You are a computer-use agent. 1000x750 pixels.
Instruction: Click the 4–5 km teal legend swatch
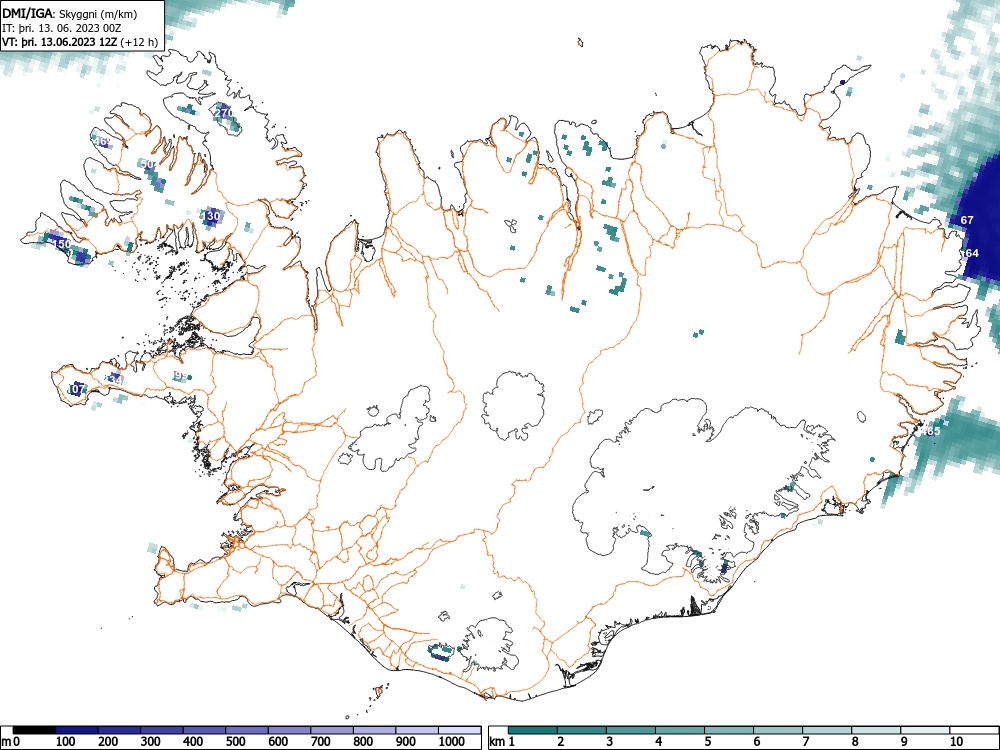(x=680, y=730)
